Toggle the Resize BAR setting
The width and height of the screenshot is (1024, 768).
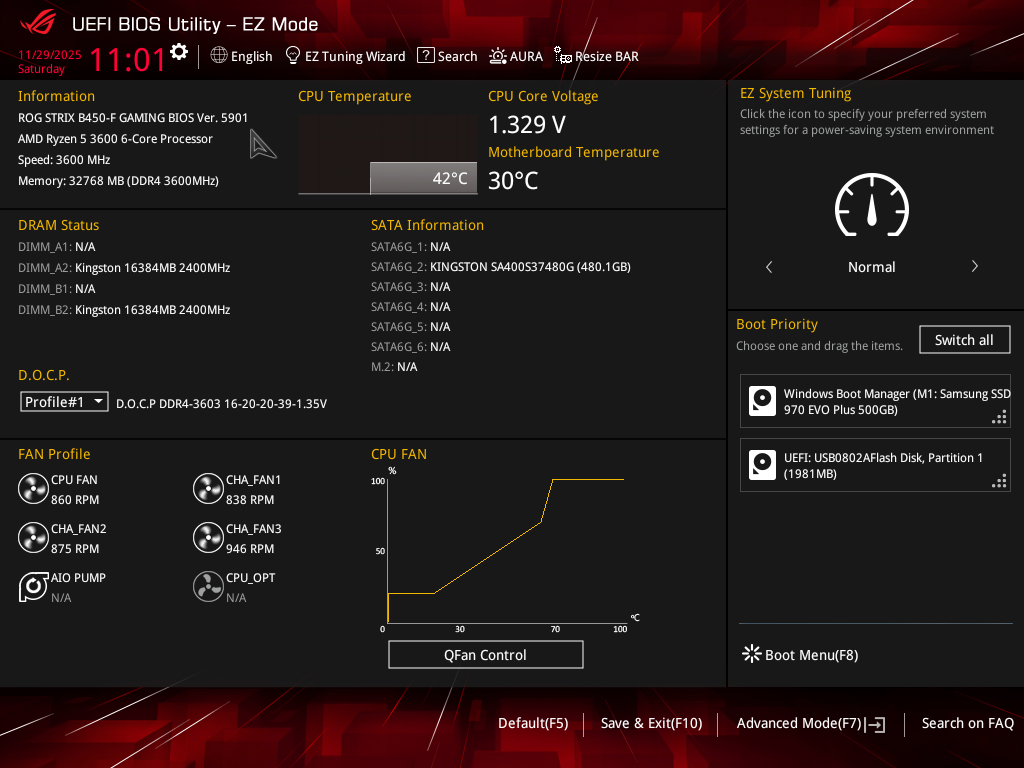(x=597, y=56)
